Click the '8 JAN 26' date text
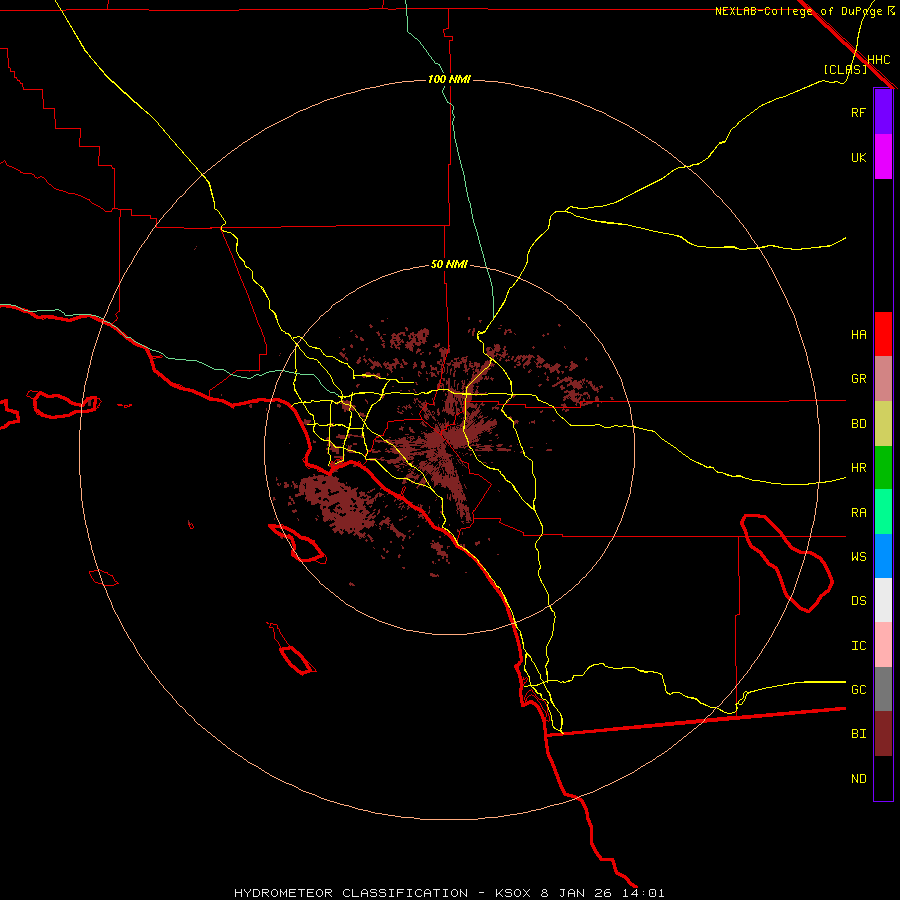The image size is (900, 900). click(x=576, y=893)
